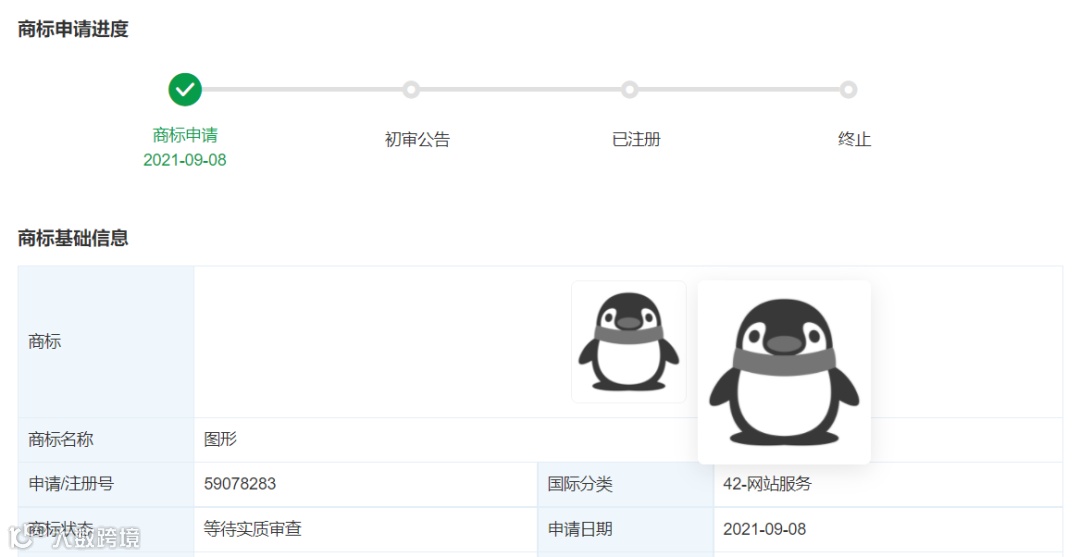This screenshot has width=1080, height=557.
Task: Select the 图形 trademark name value
Action: pos(220,439)
